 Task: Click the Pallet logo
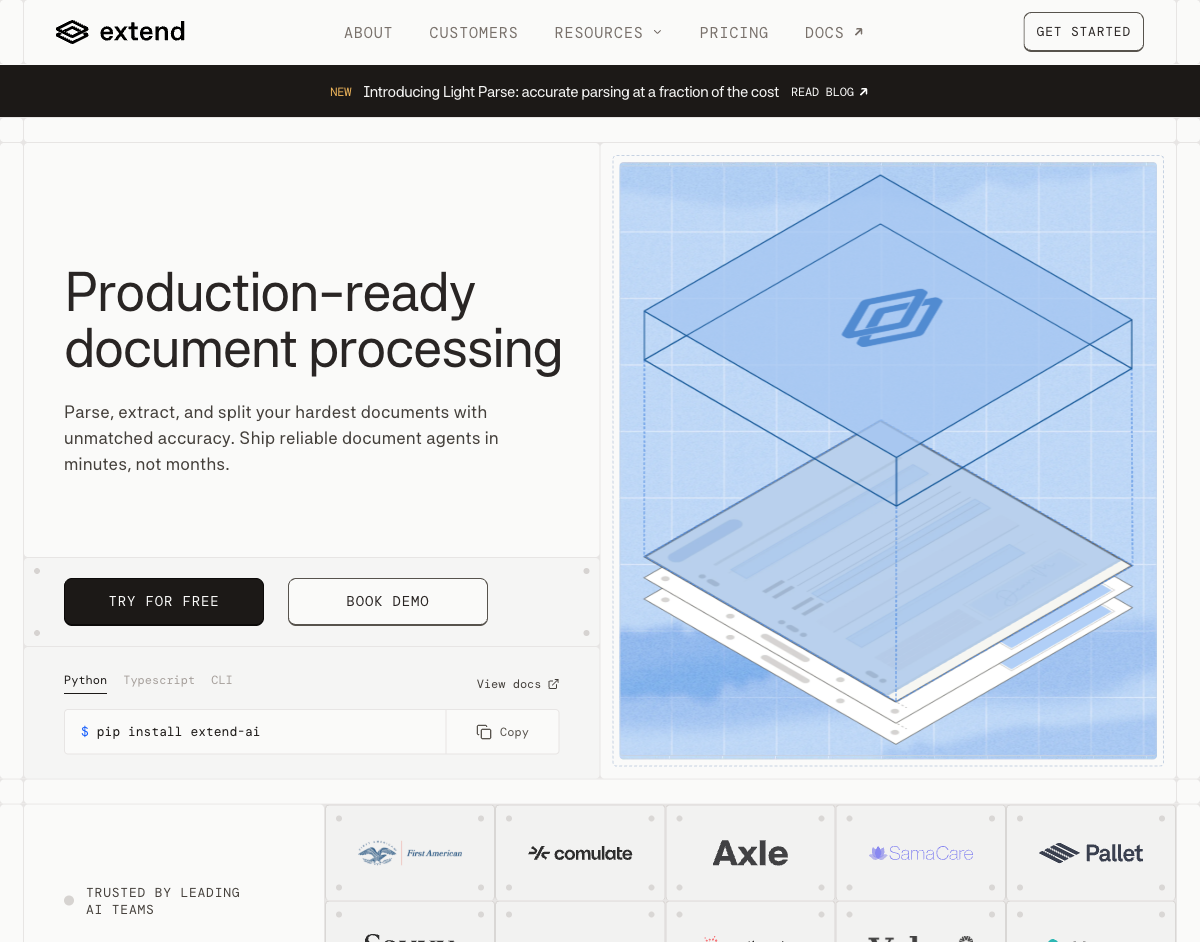pos(1091,853)
